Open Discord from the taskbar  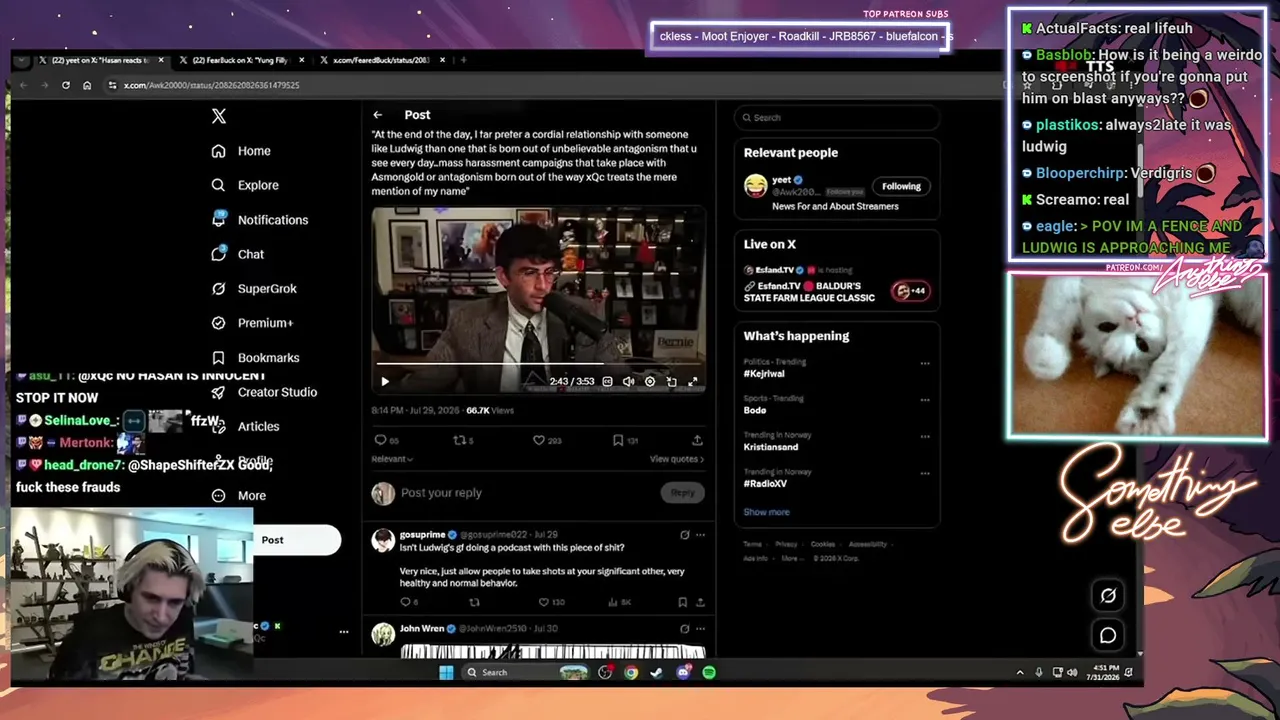(x=683, y=672)
